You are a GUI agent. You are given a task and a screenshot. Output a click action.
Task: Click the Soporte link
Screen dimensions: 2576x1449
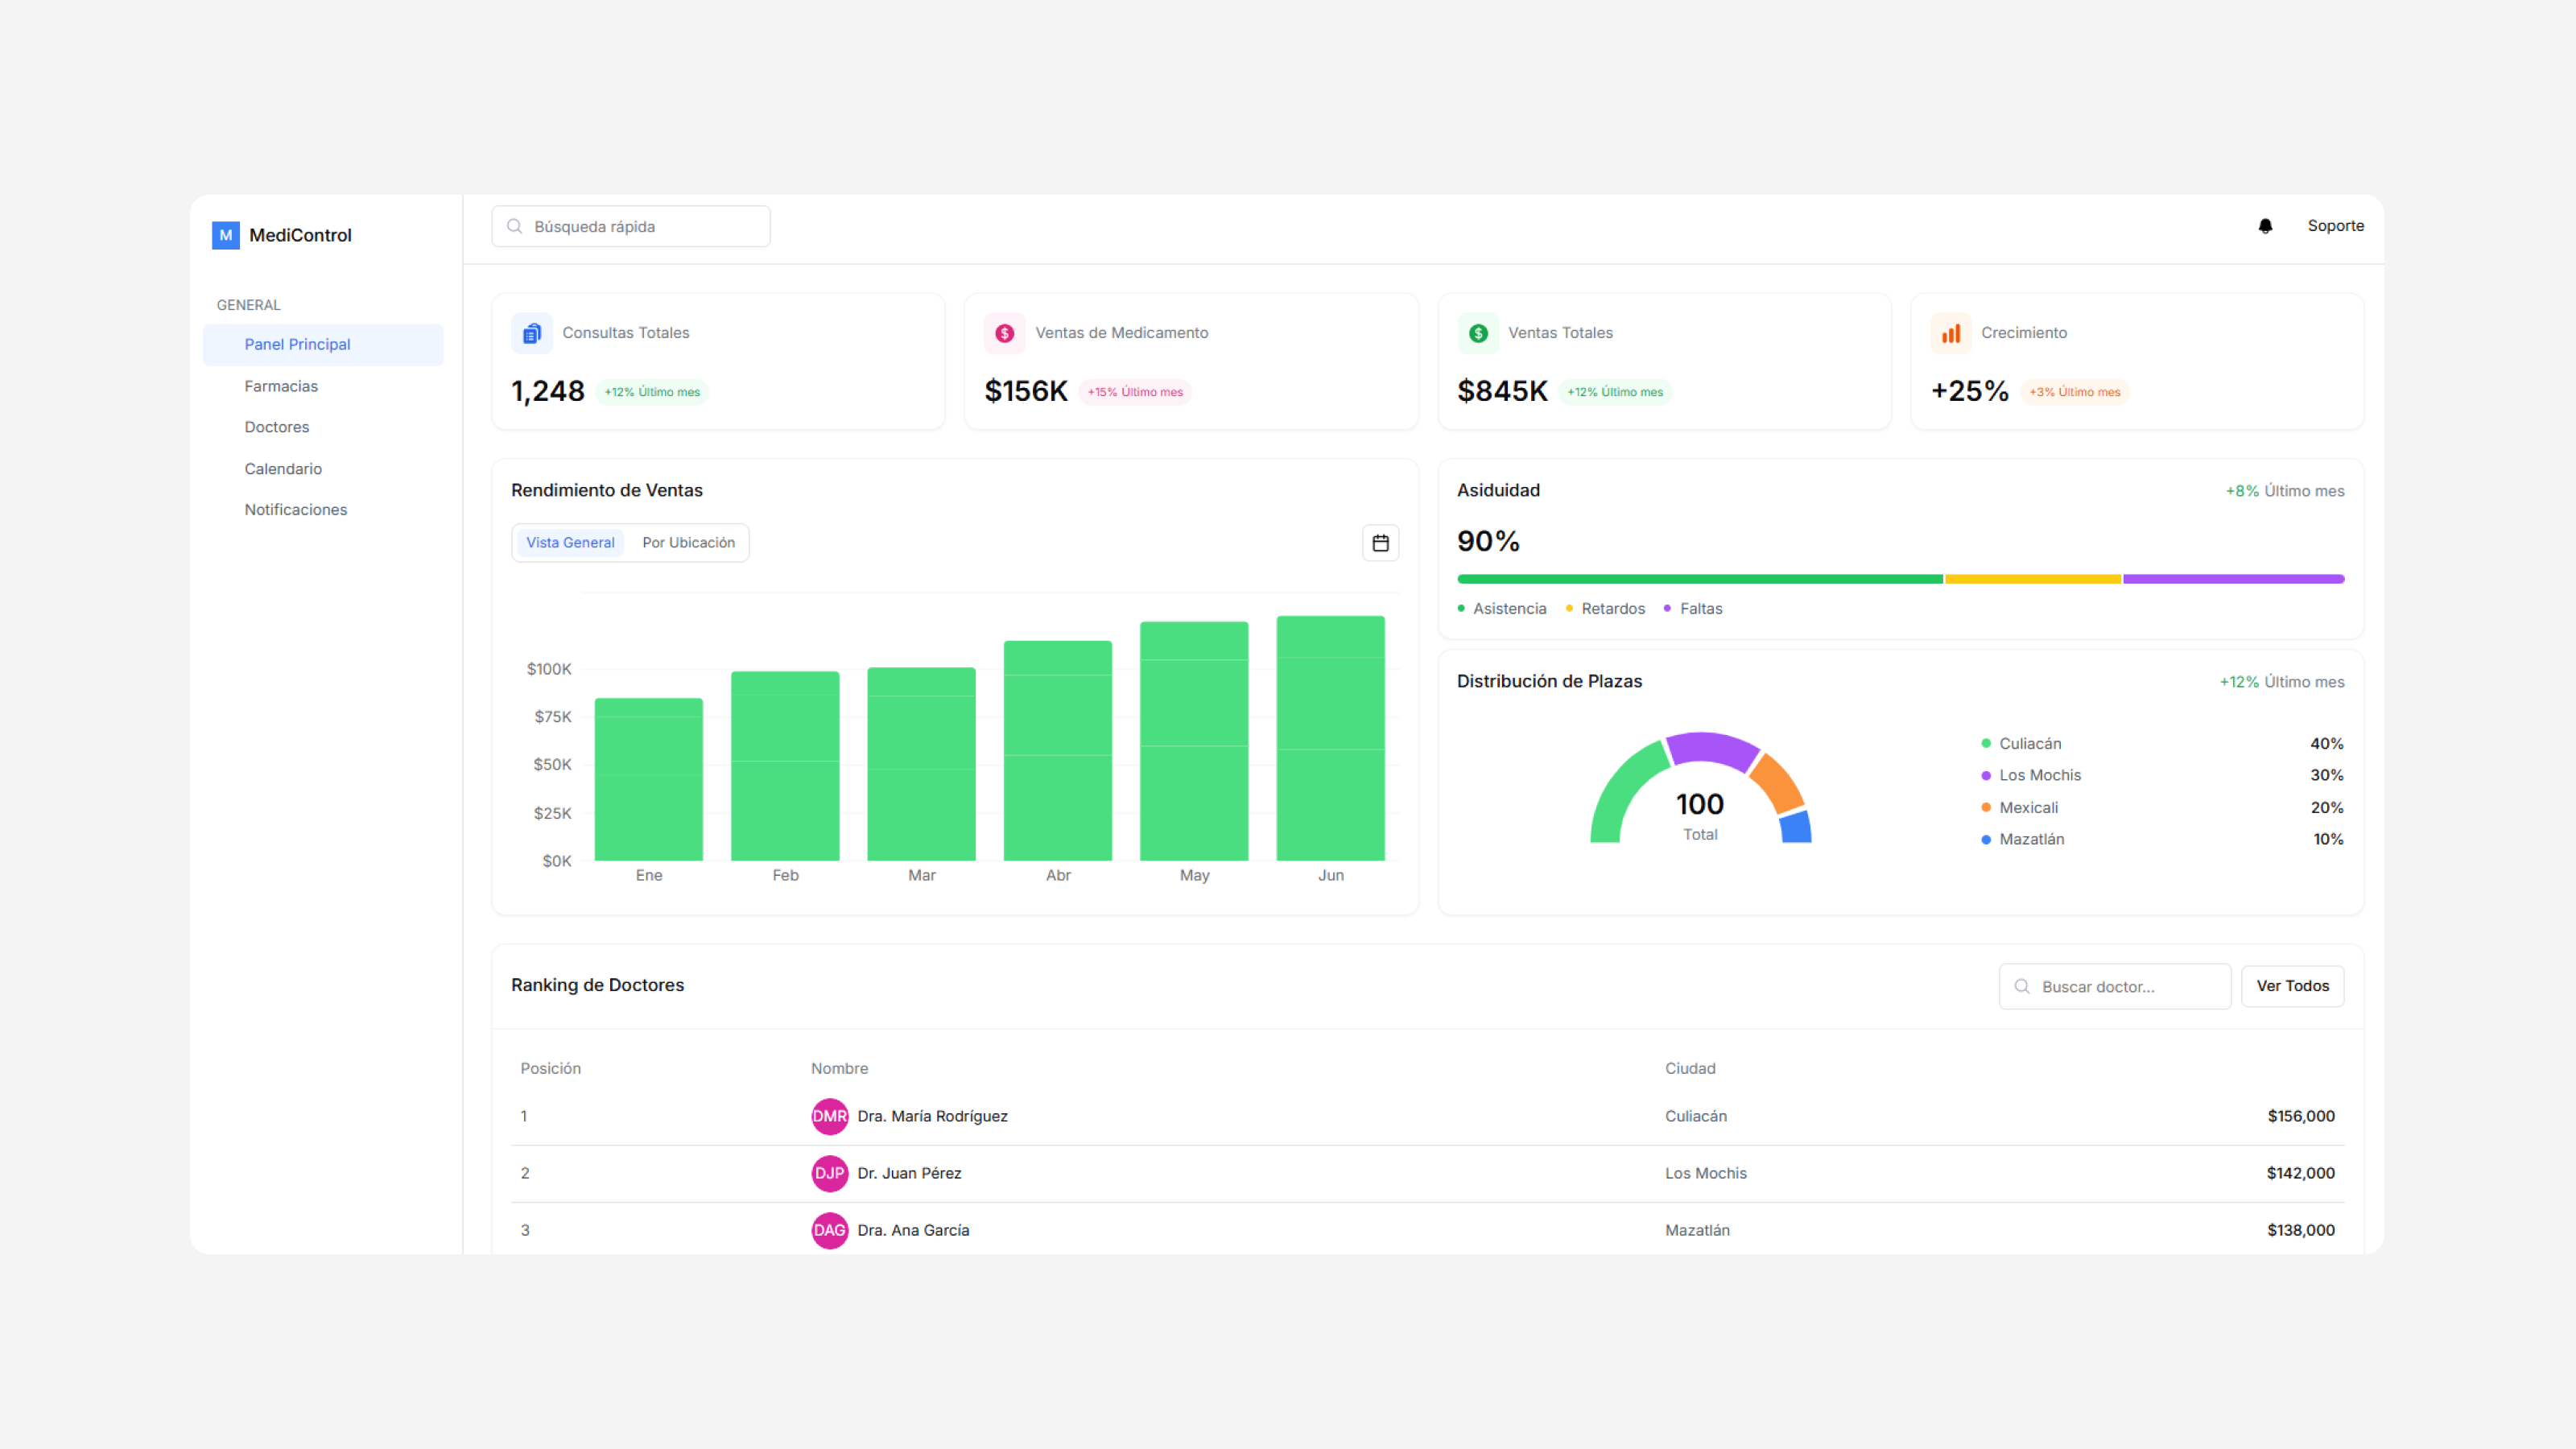point(2335,226)
